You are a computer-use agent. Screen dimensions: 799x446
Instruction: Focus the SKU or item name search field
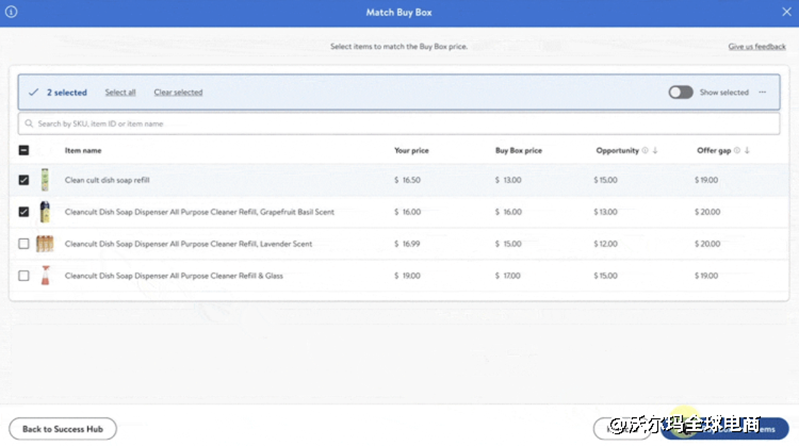tap(400, 124)
